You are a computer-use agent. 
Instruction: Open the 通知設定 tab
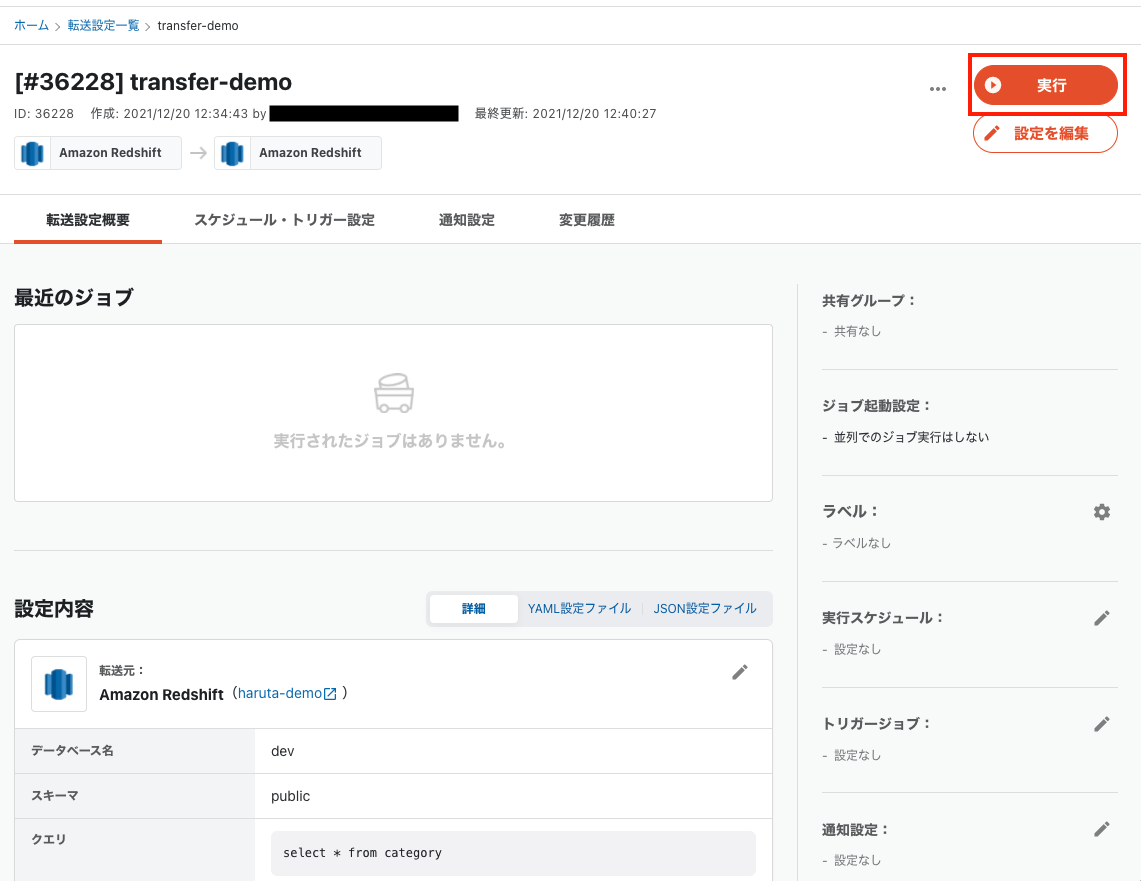tap(467, 219)
